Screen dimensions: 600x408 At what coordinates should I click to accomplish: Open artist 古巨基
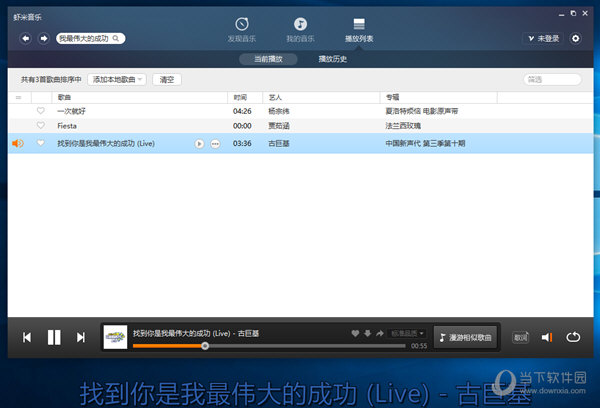[279, 143]
